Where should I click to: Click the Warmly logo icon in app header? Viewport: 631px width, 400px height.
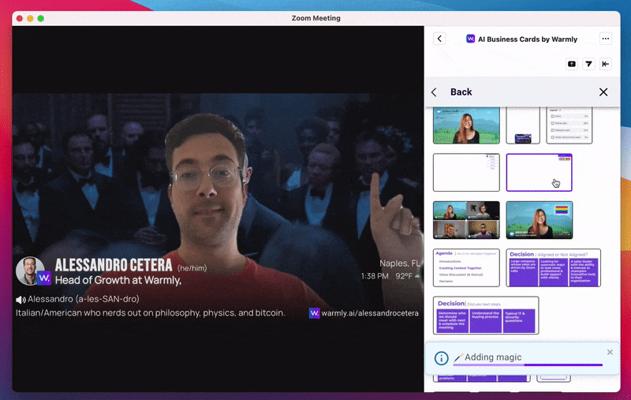470,39
